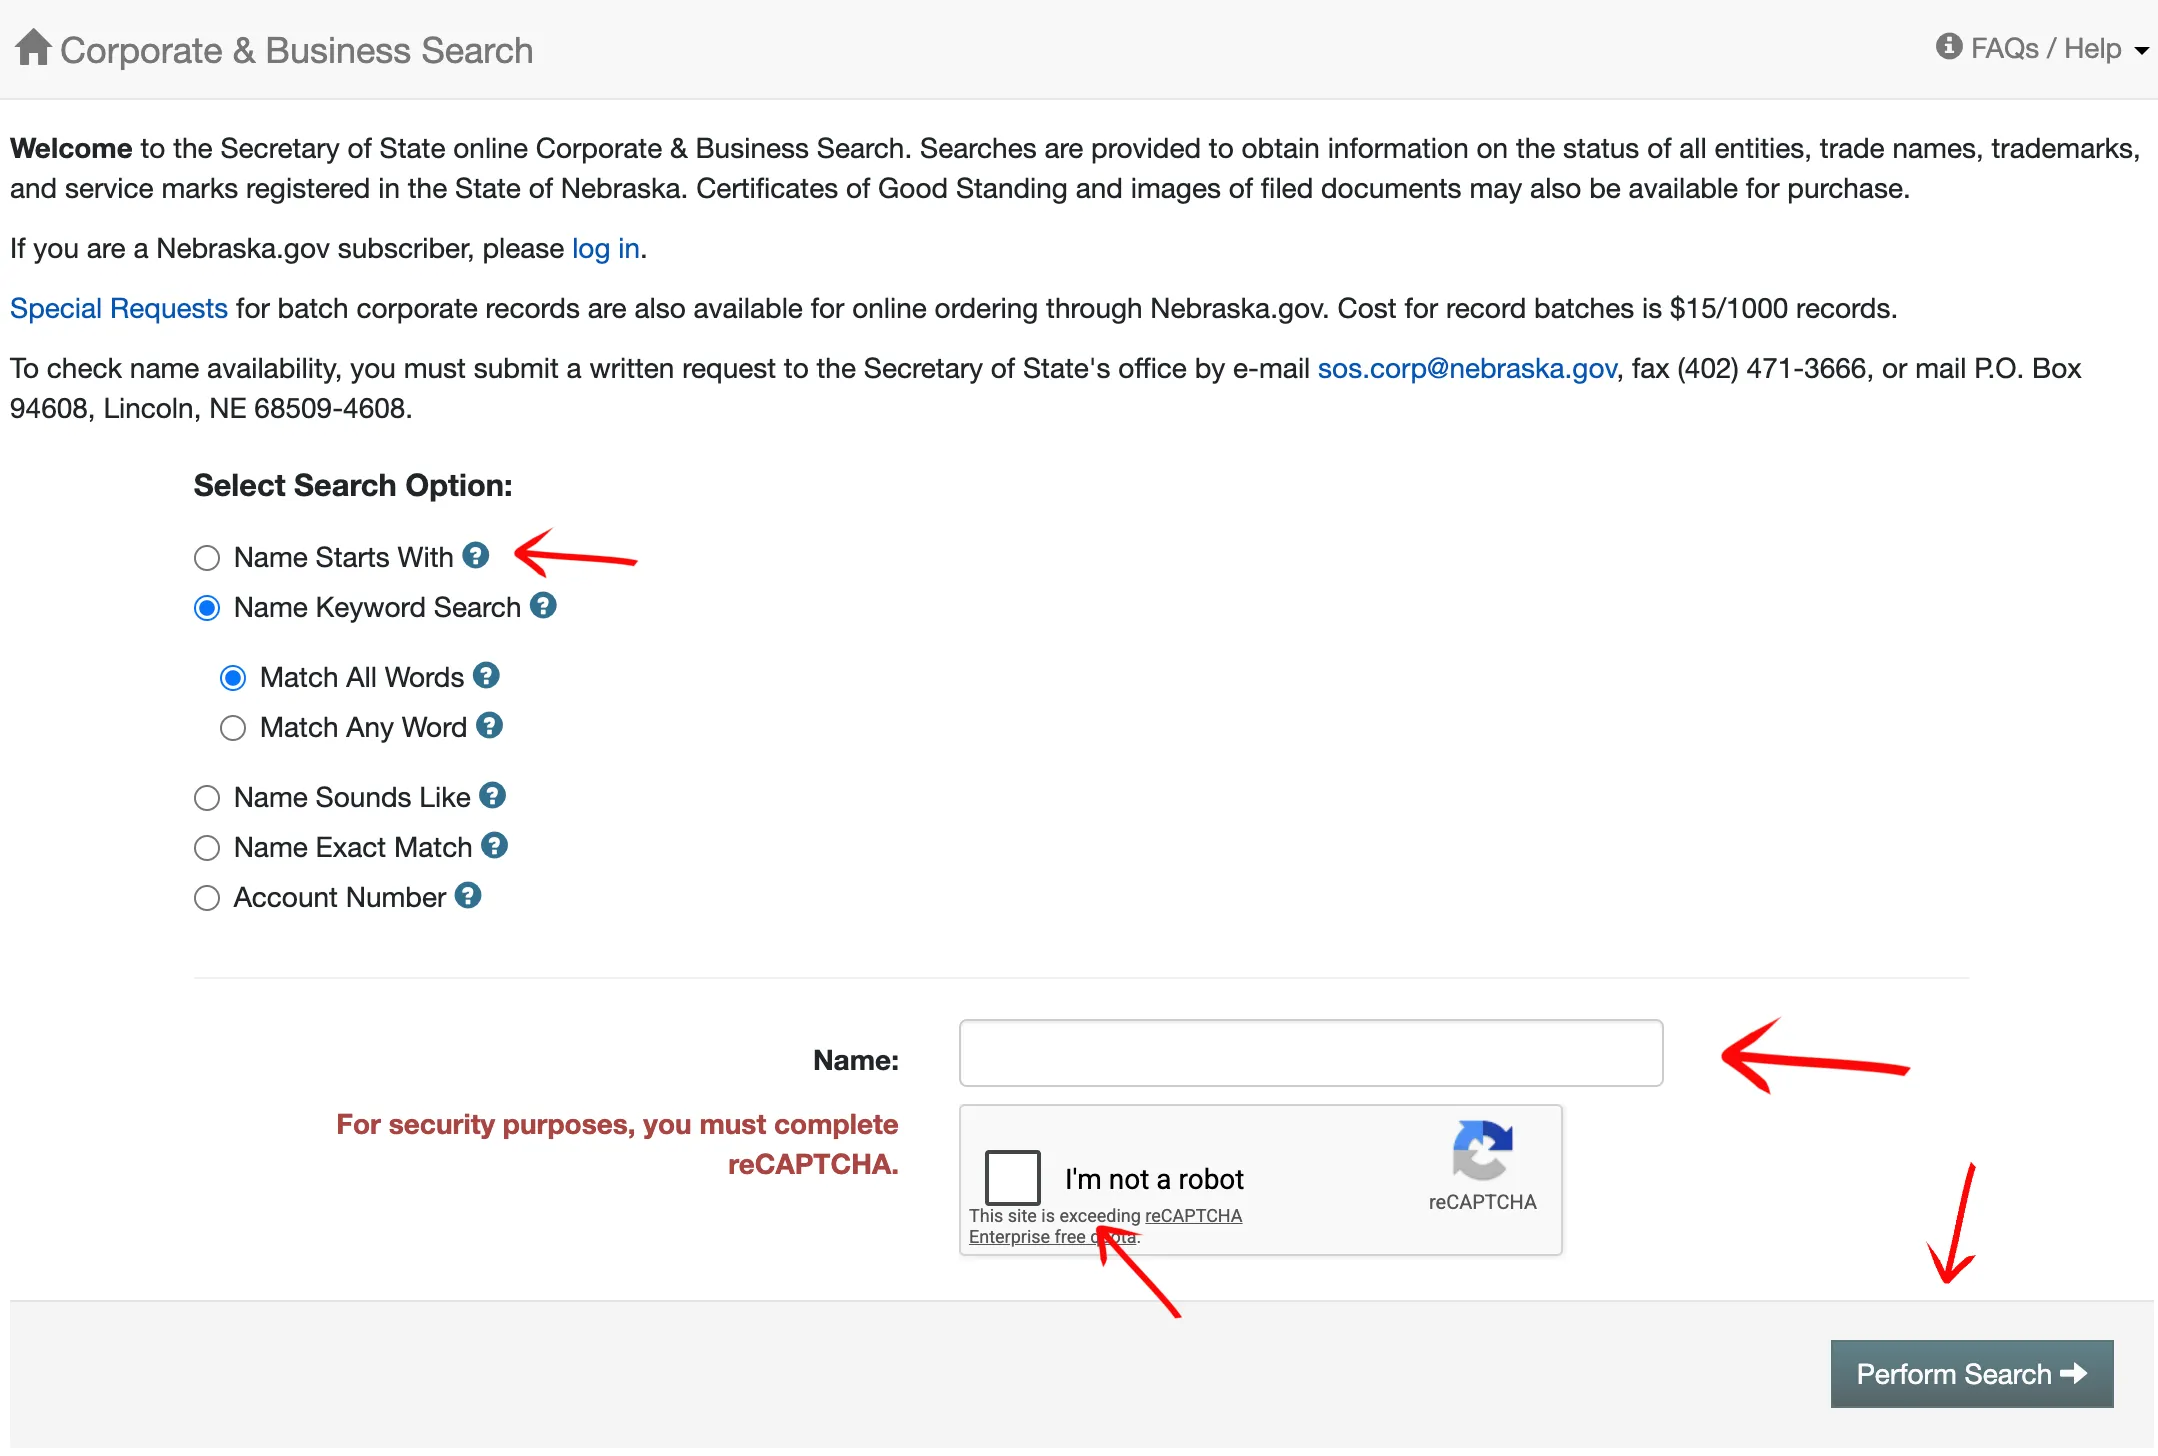Click the info icon beside FAQs / Help

(x=1948, y=46)
